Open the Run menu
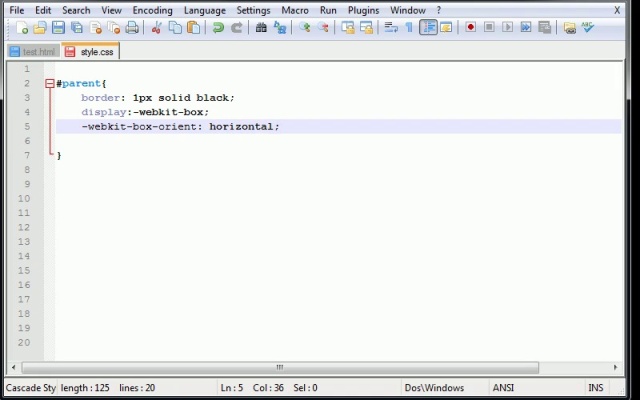The width and height of the screenshot is (640, 400). pyautogui.click(x=328, y=10)
